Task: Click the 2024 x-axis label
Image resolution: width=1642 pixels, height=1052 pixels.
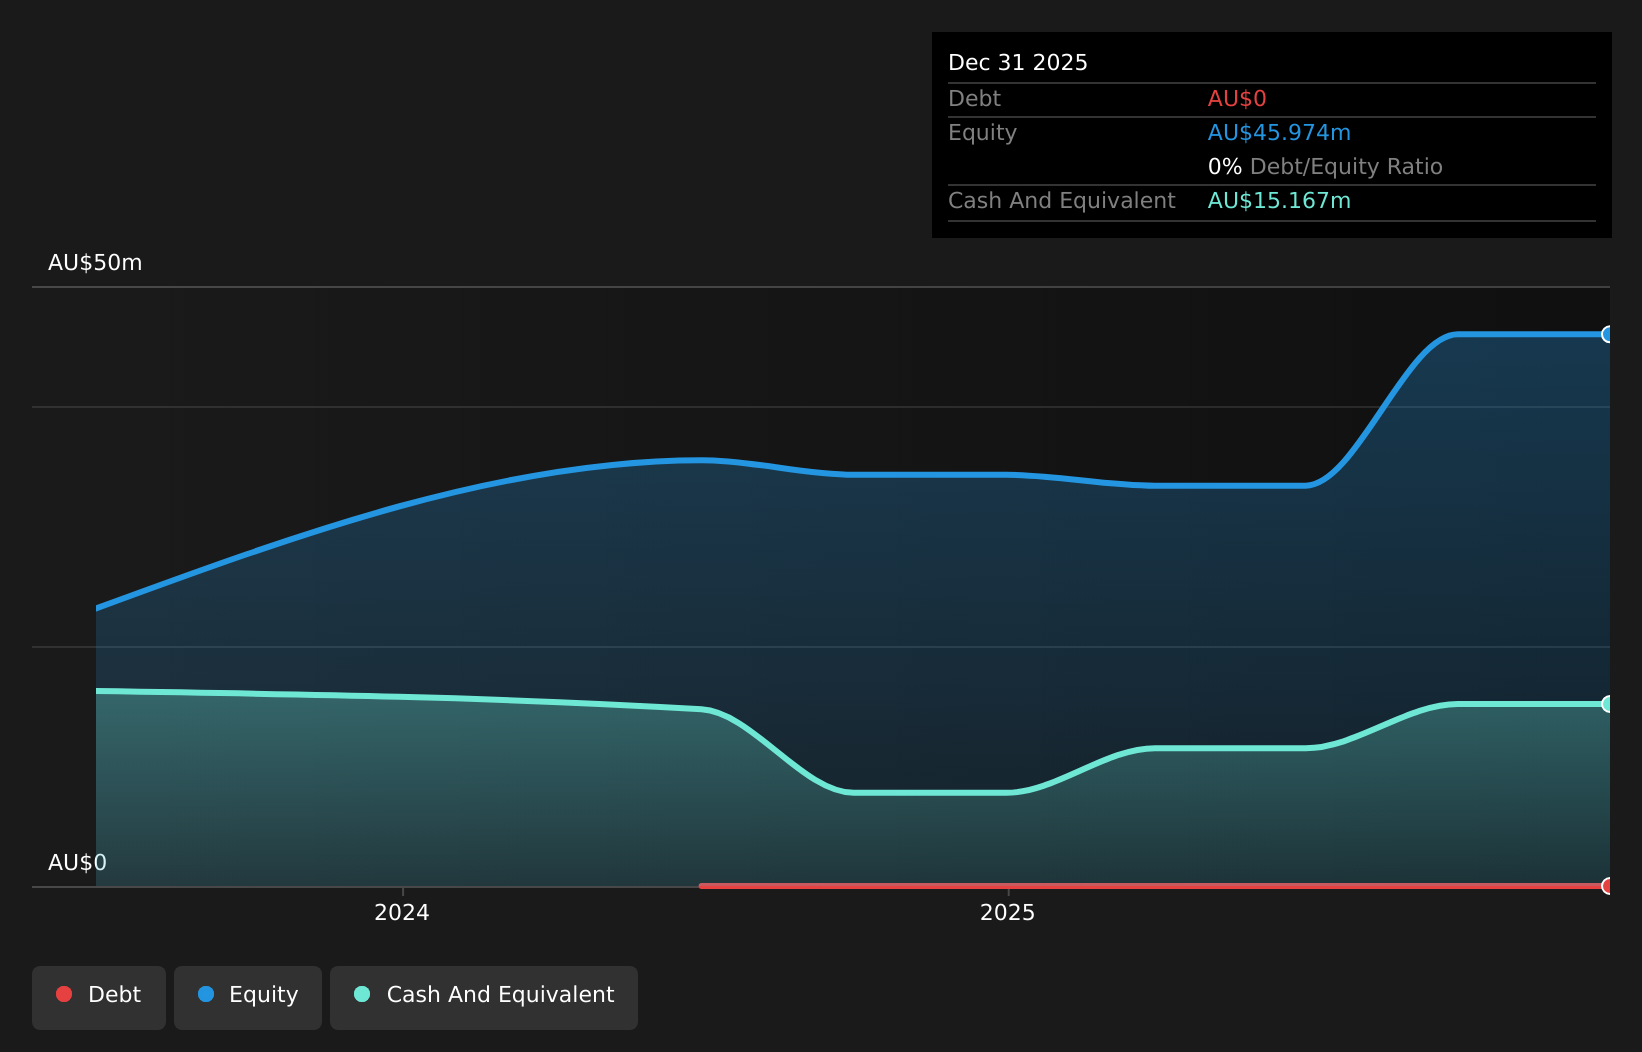Action: coord(402,913)
